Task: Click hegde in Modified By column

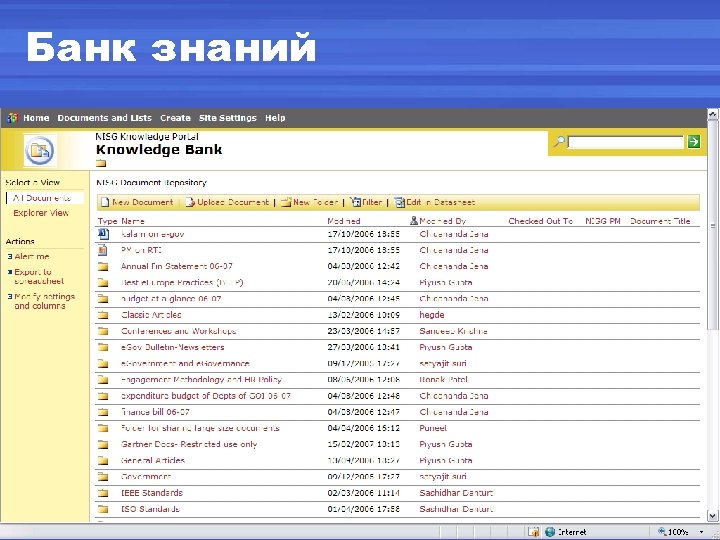Action: coord(432,315)
